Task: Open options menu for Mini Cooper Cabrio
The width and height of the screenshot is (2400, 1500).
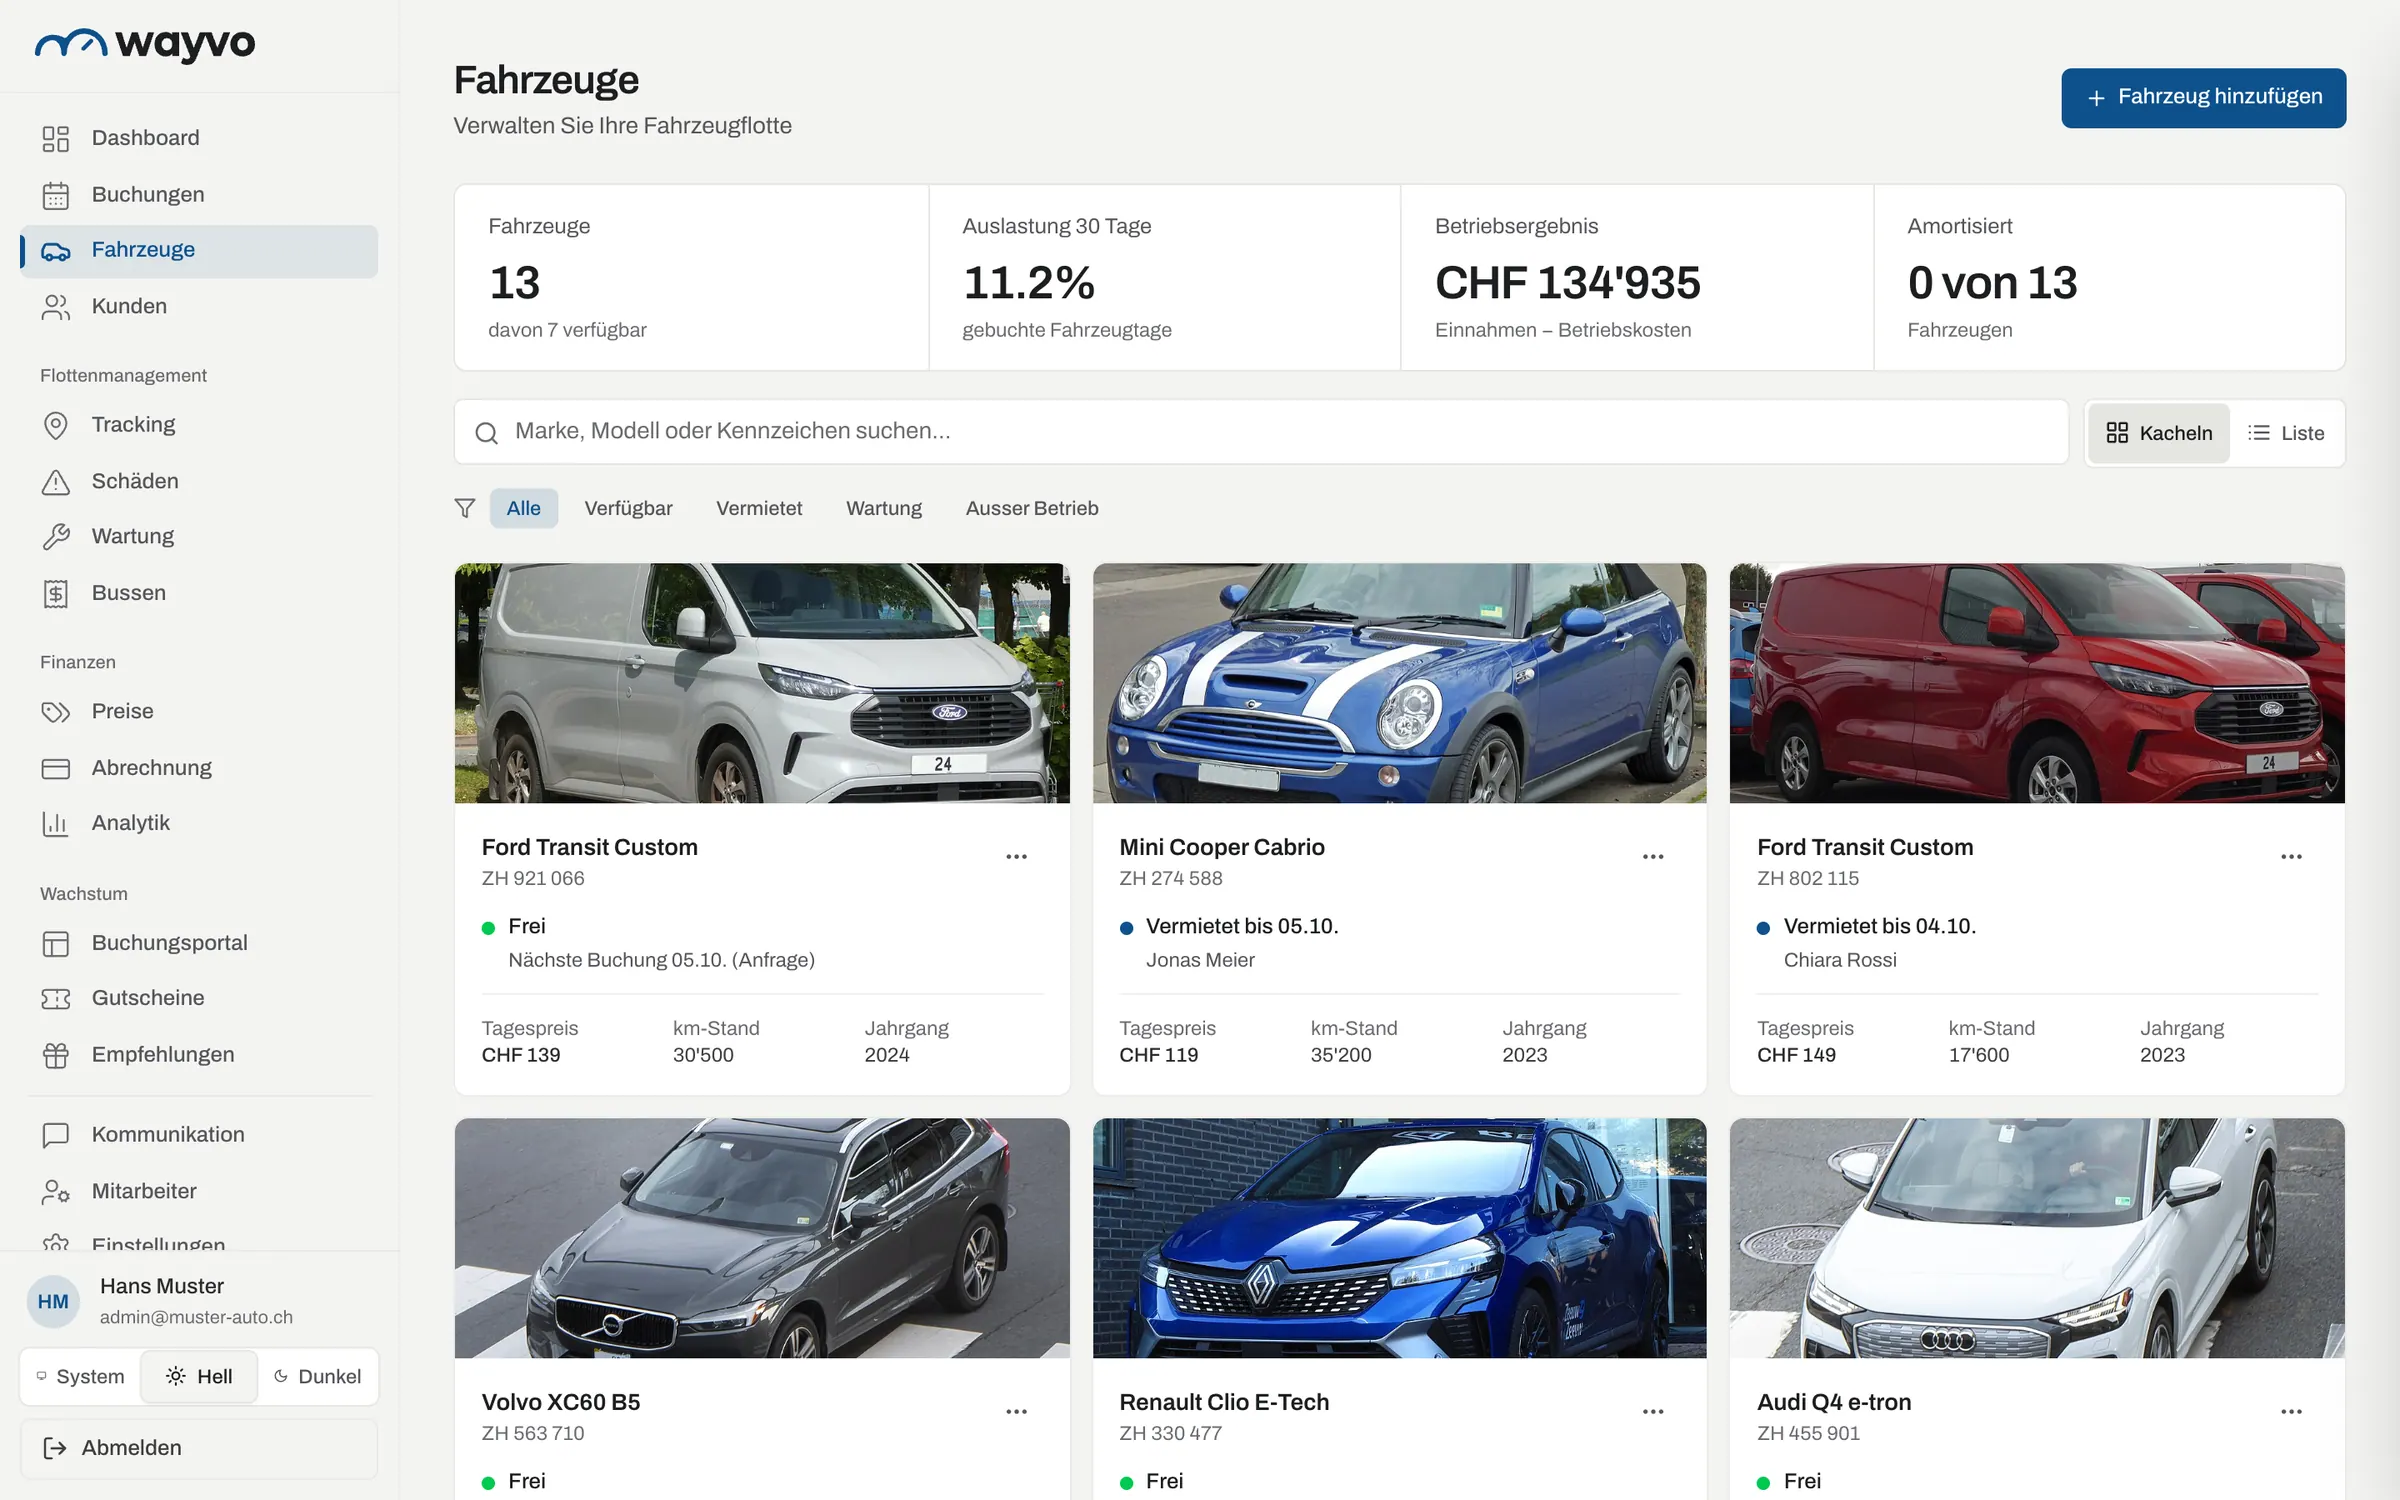Action: (1653, 857)
